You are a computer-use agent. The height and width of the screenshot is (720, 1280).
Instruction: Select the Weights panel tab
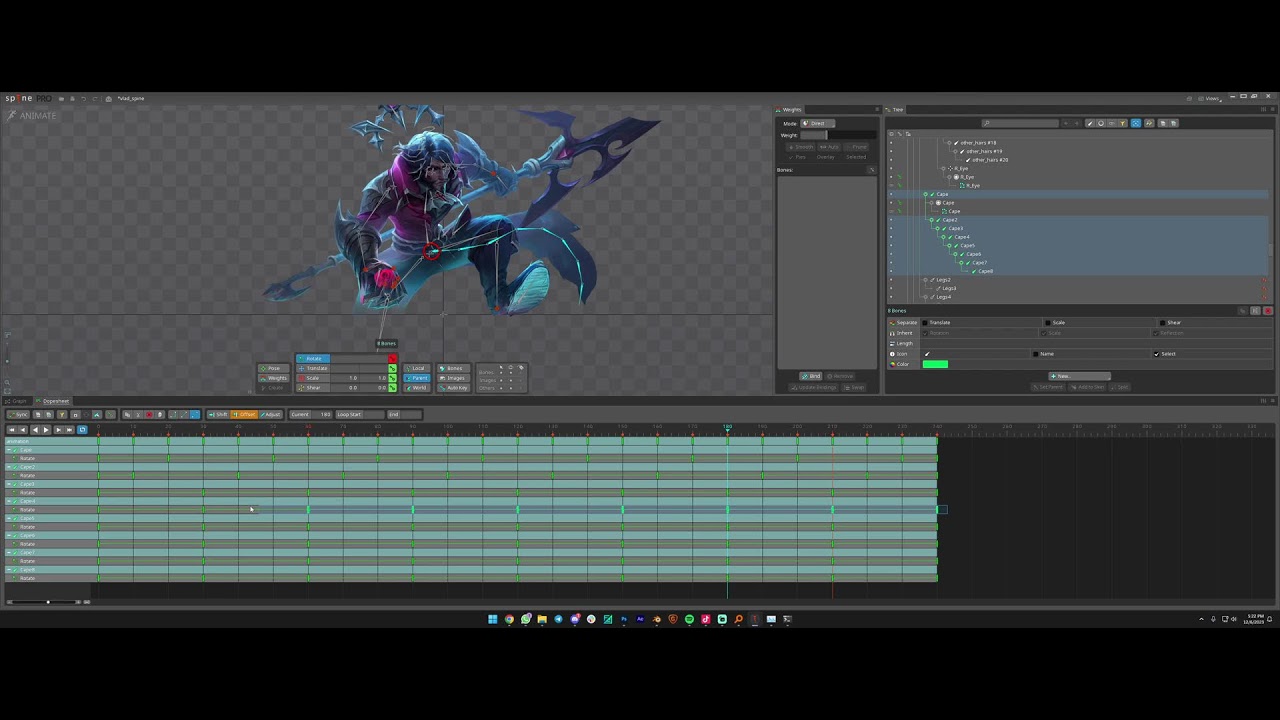[789, 110]
